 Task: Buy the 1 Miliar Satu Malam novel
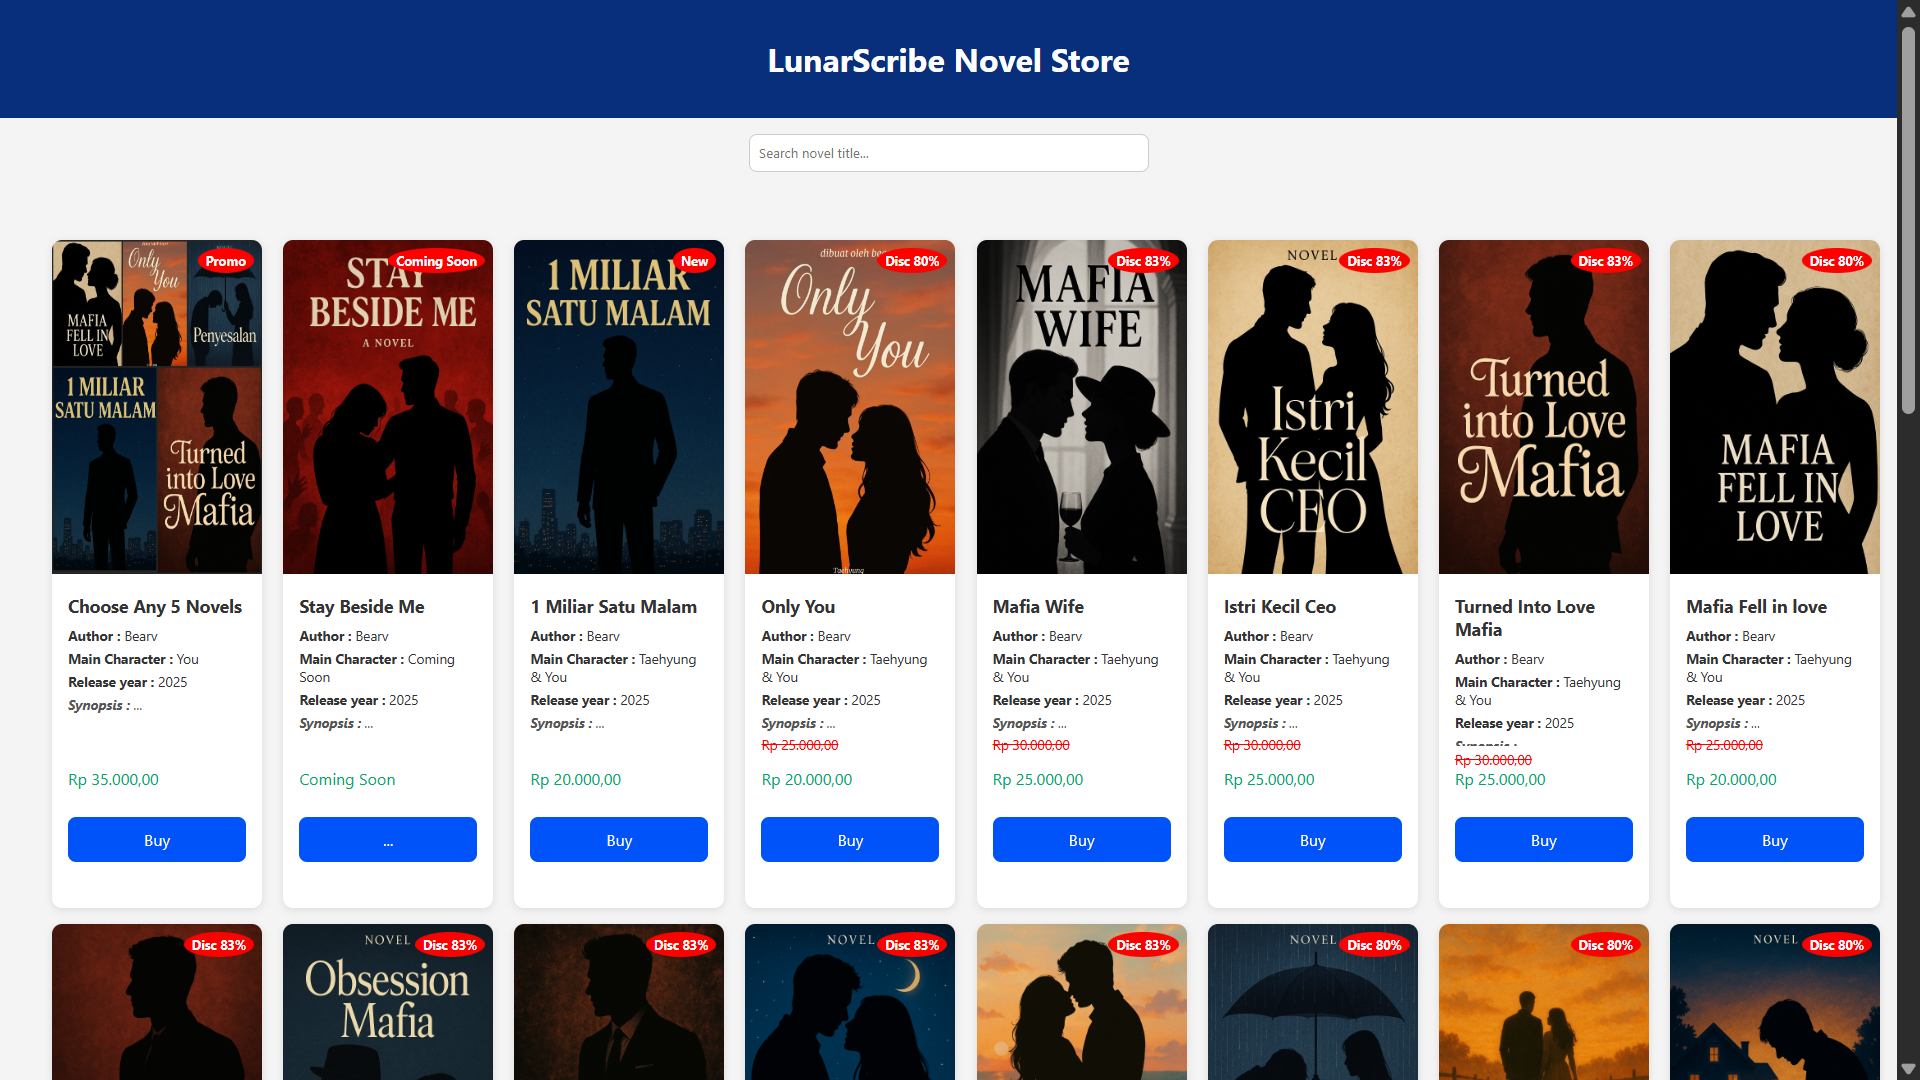point(619,840)
